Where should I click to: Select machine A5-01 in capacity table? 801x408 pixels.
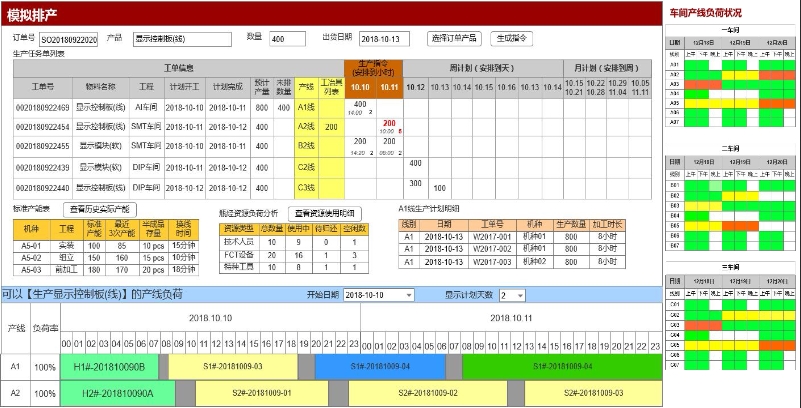tap(31, 245)
